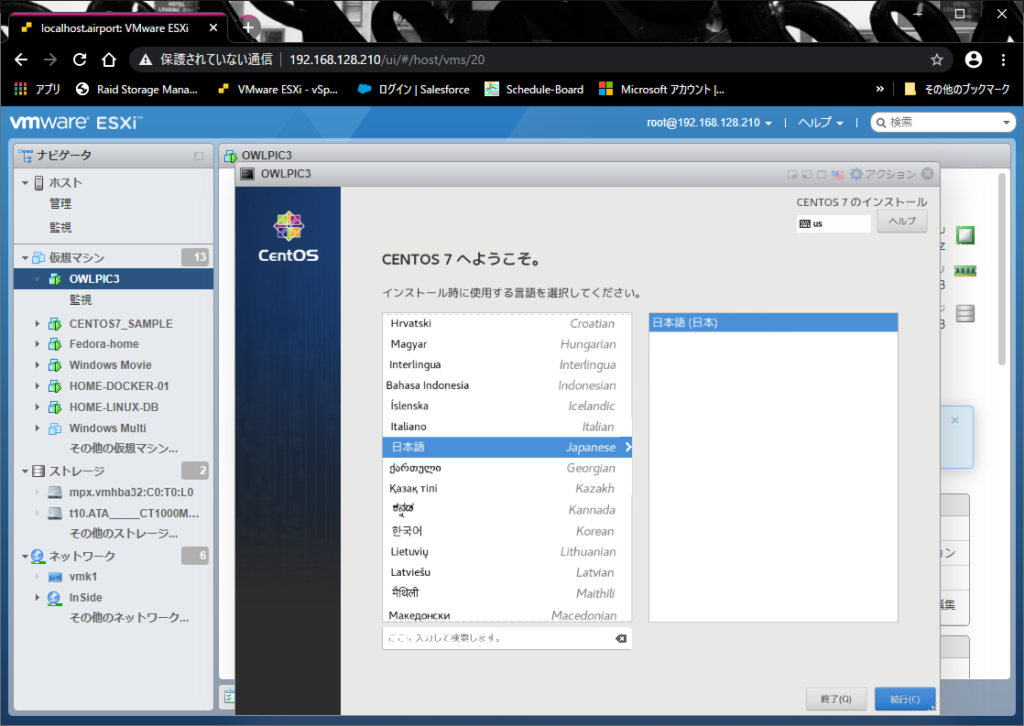This screenshot has width=1024, height=726.
Task: Click the 続行(C) continue button
Action: (904, 699)
